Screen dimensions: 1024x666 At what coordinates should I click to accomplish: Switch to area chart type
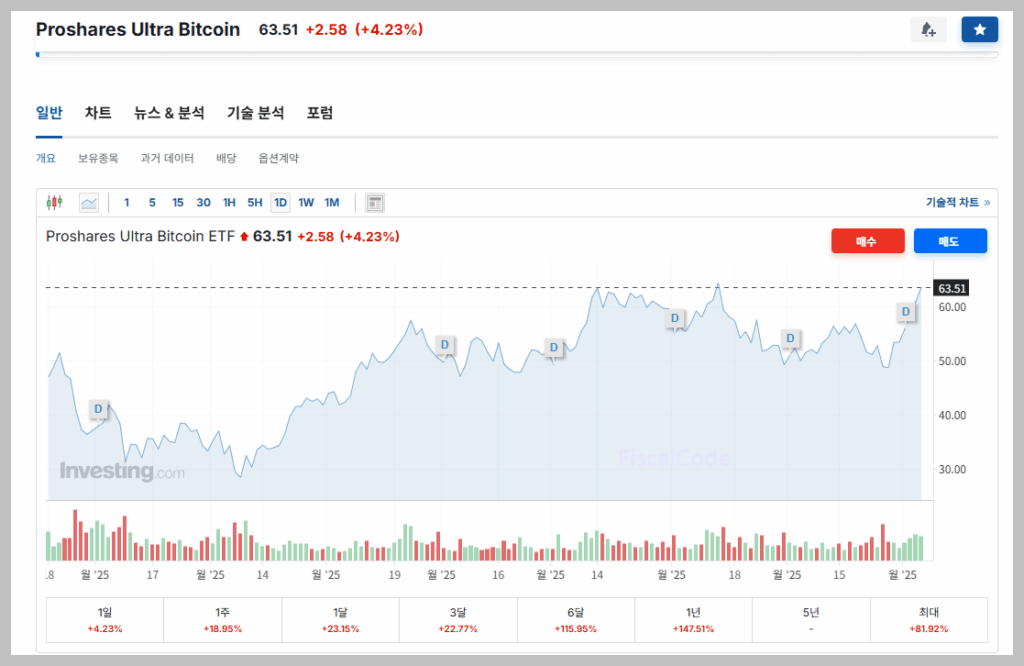point(89,203)
